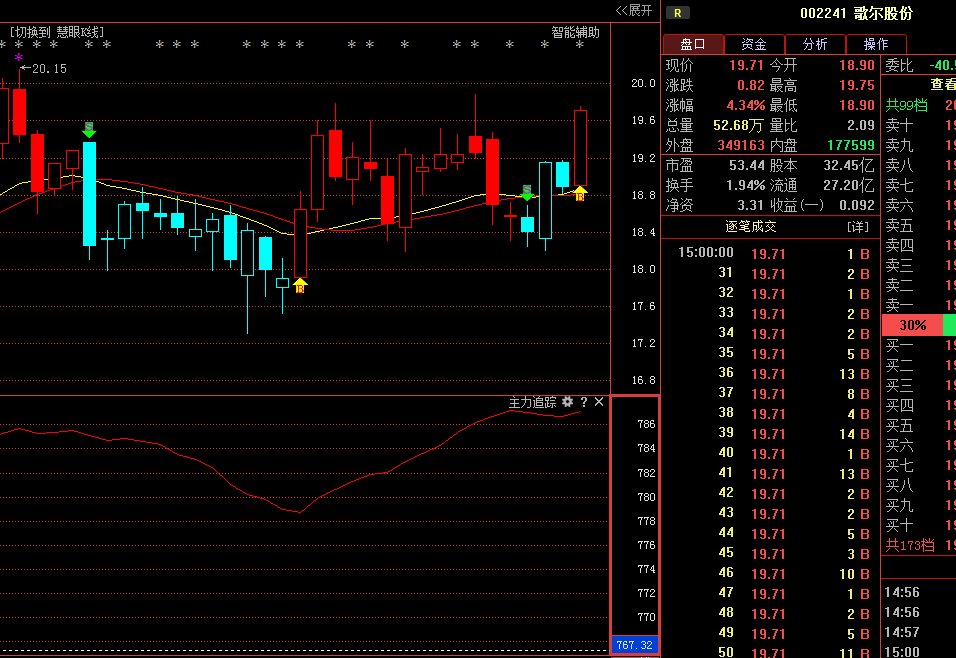Open transaction details via [详]

pos(858,227)
